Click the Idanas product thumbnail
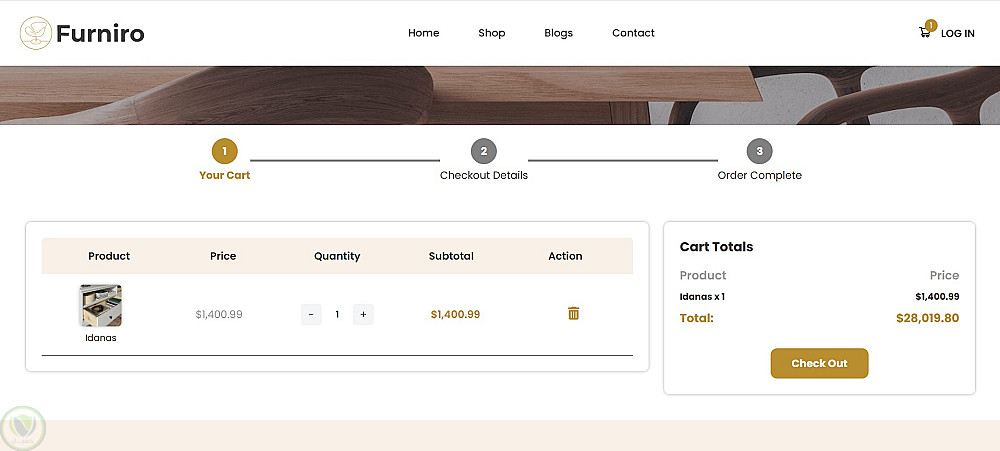 pos(101,306)
